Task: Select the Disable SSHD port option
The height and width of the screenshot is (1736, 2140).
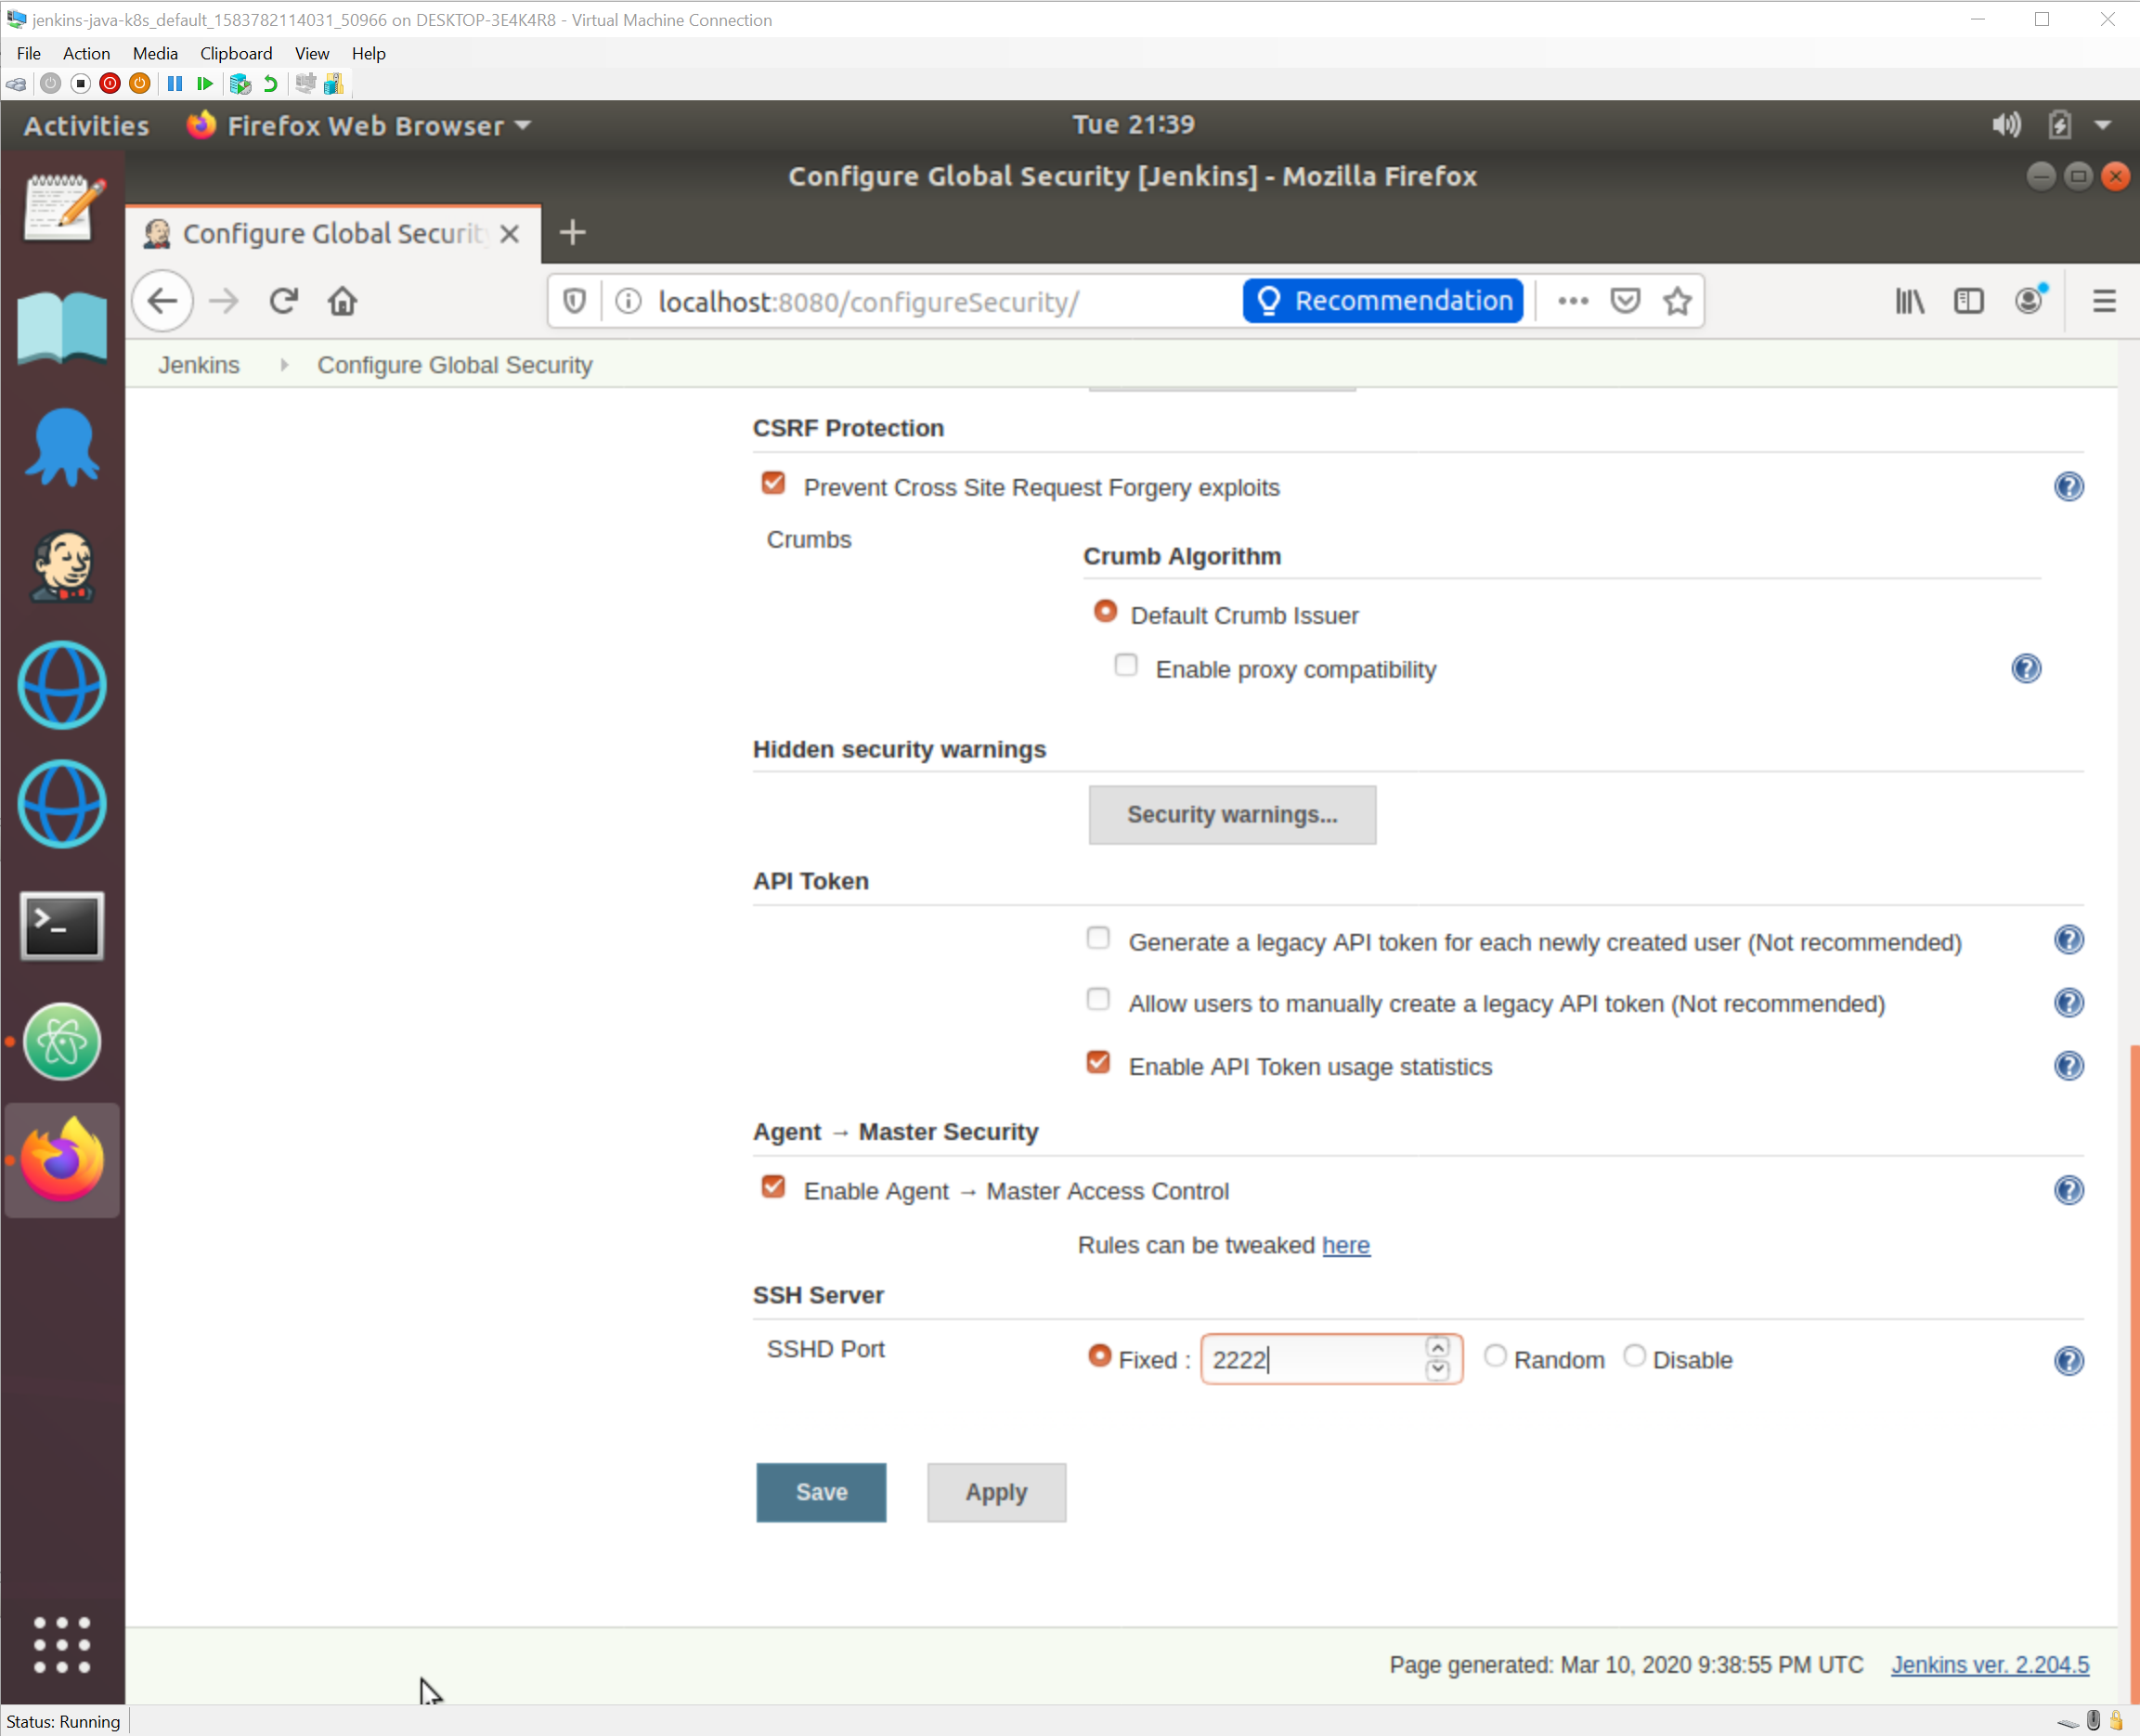Action: coord(1633,1356)
